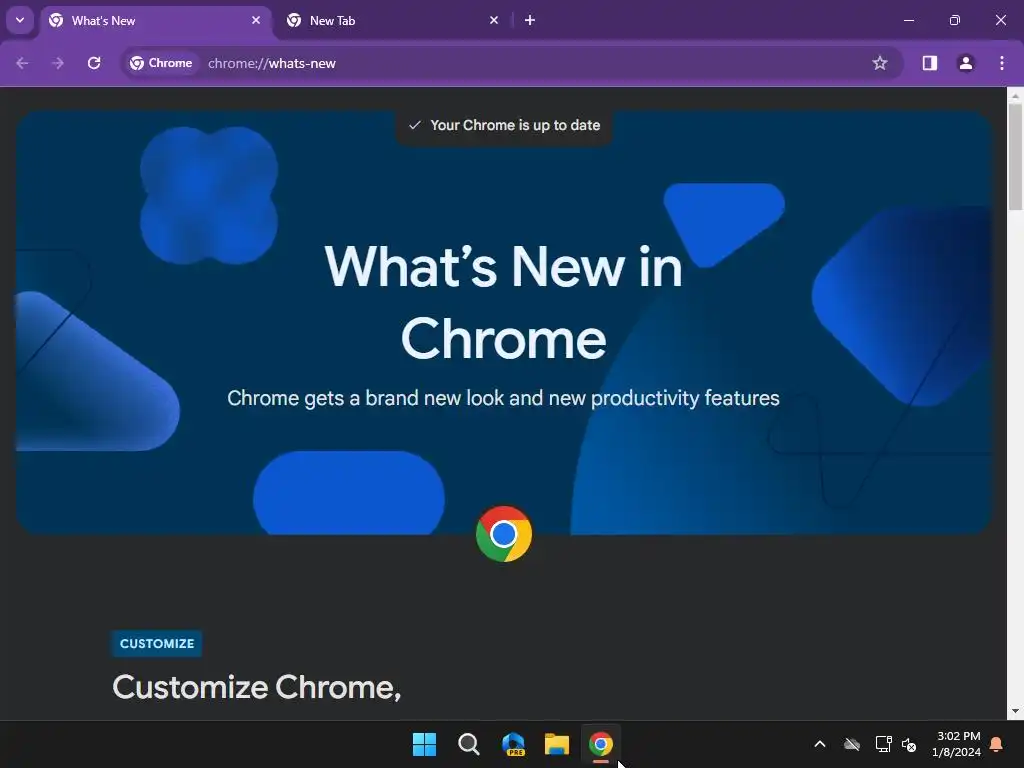This screenshot has width=1024, height=768.
Task: Launch Microsoft Edge Preview from taskbar
Action: 513,744
